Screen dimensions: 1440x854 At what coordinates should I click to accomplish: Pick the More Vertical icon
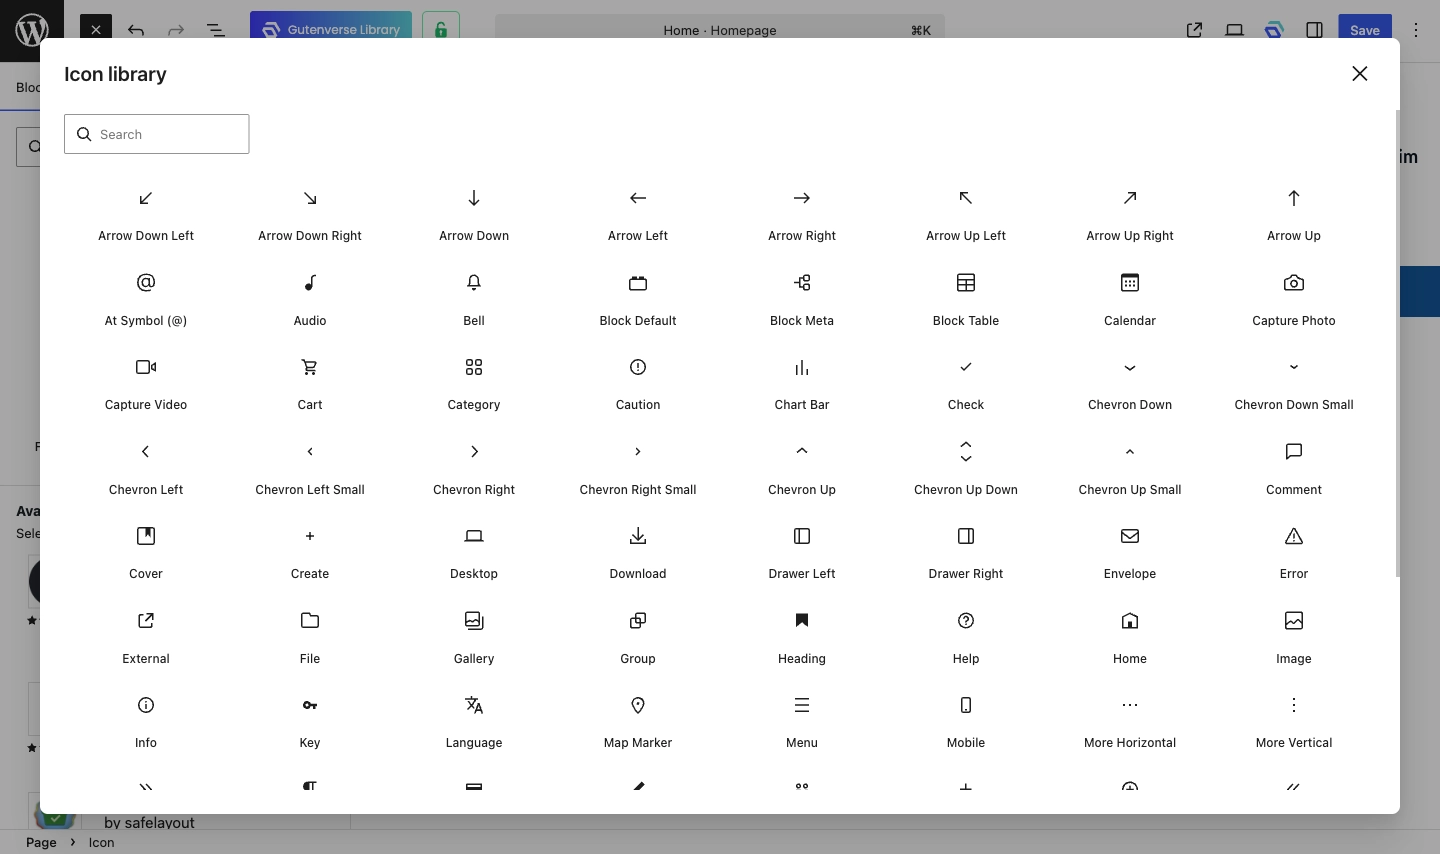point(1293,706)
